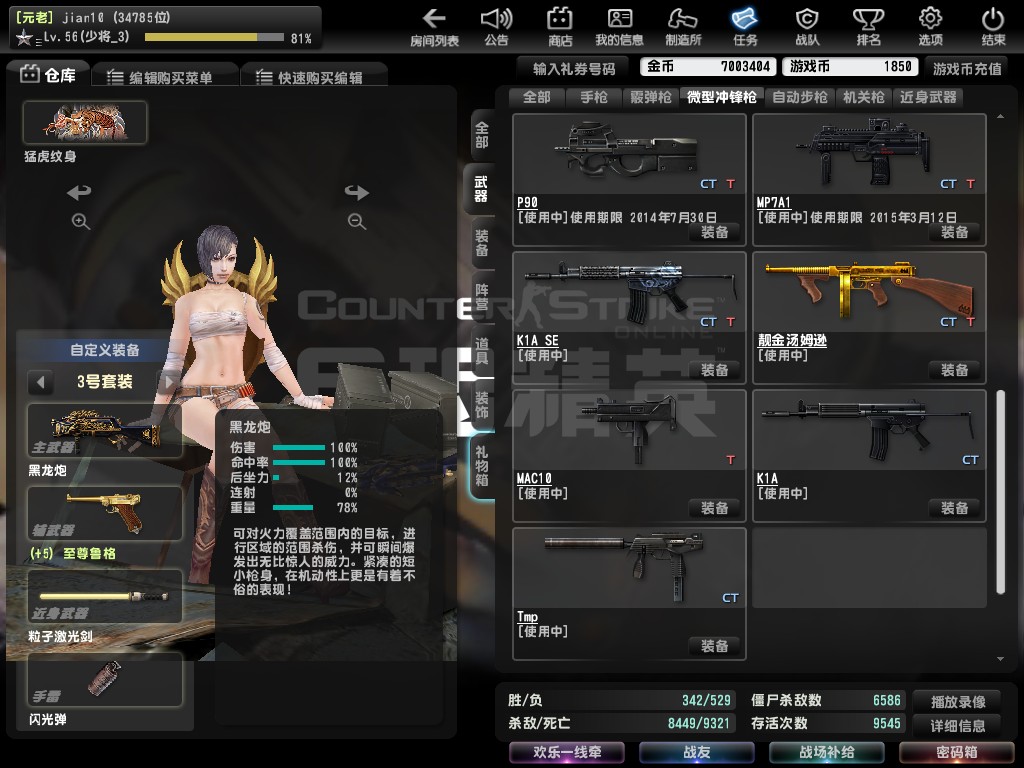The image size is (1024, 768).
Task: Rotate character left arrow
Action: [79, 192]
